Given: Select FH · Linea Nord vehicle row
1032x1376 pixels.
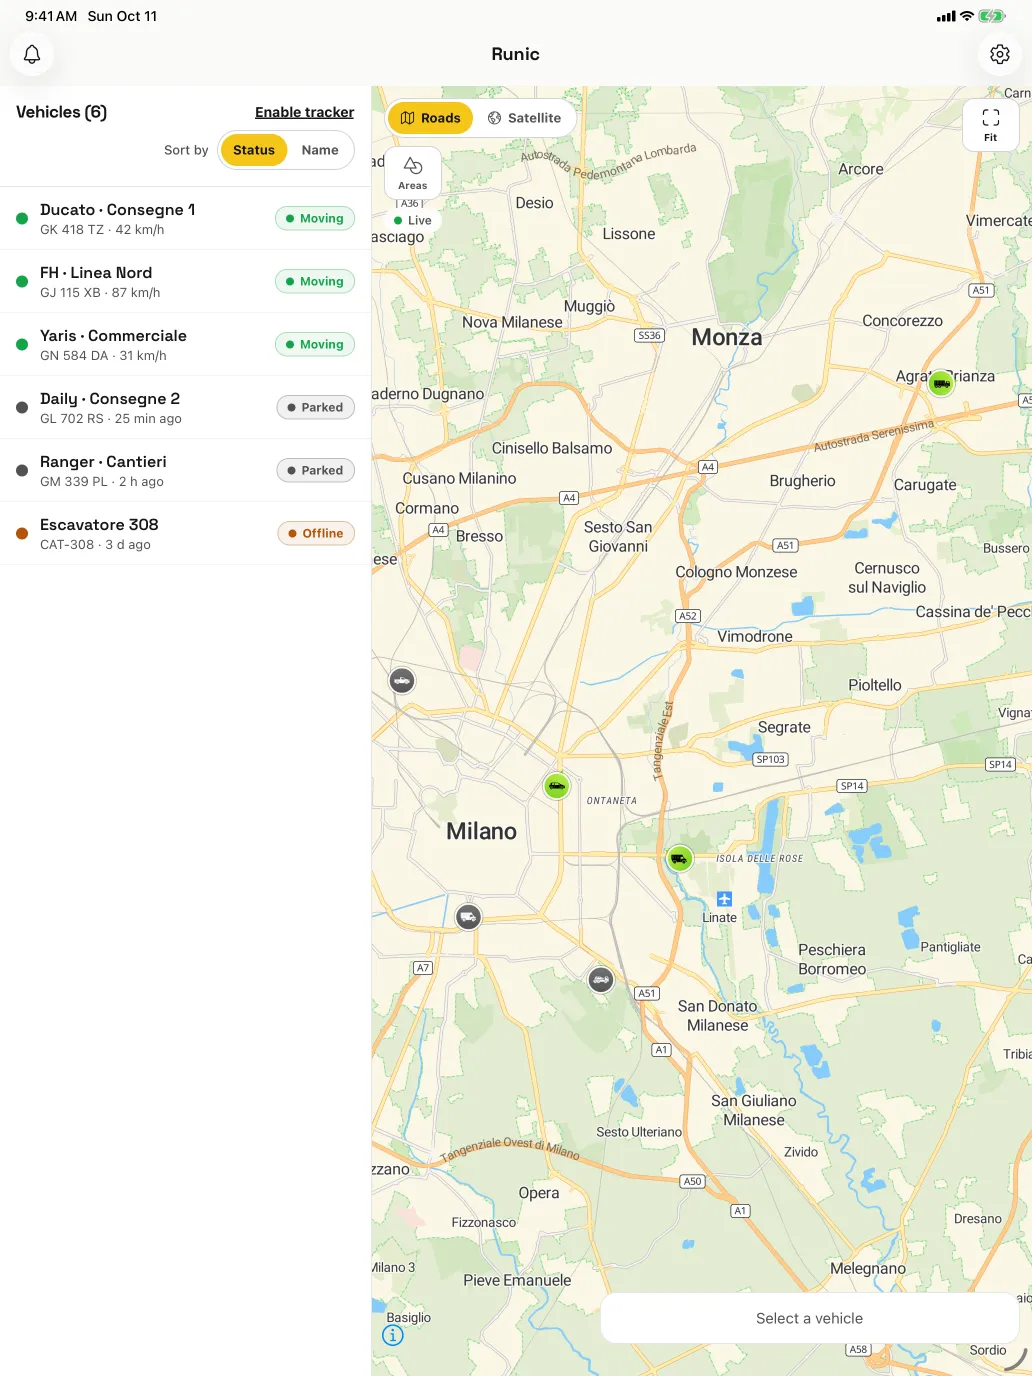Looking at the screenshot, I should coord(185,281).
